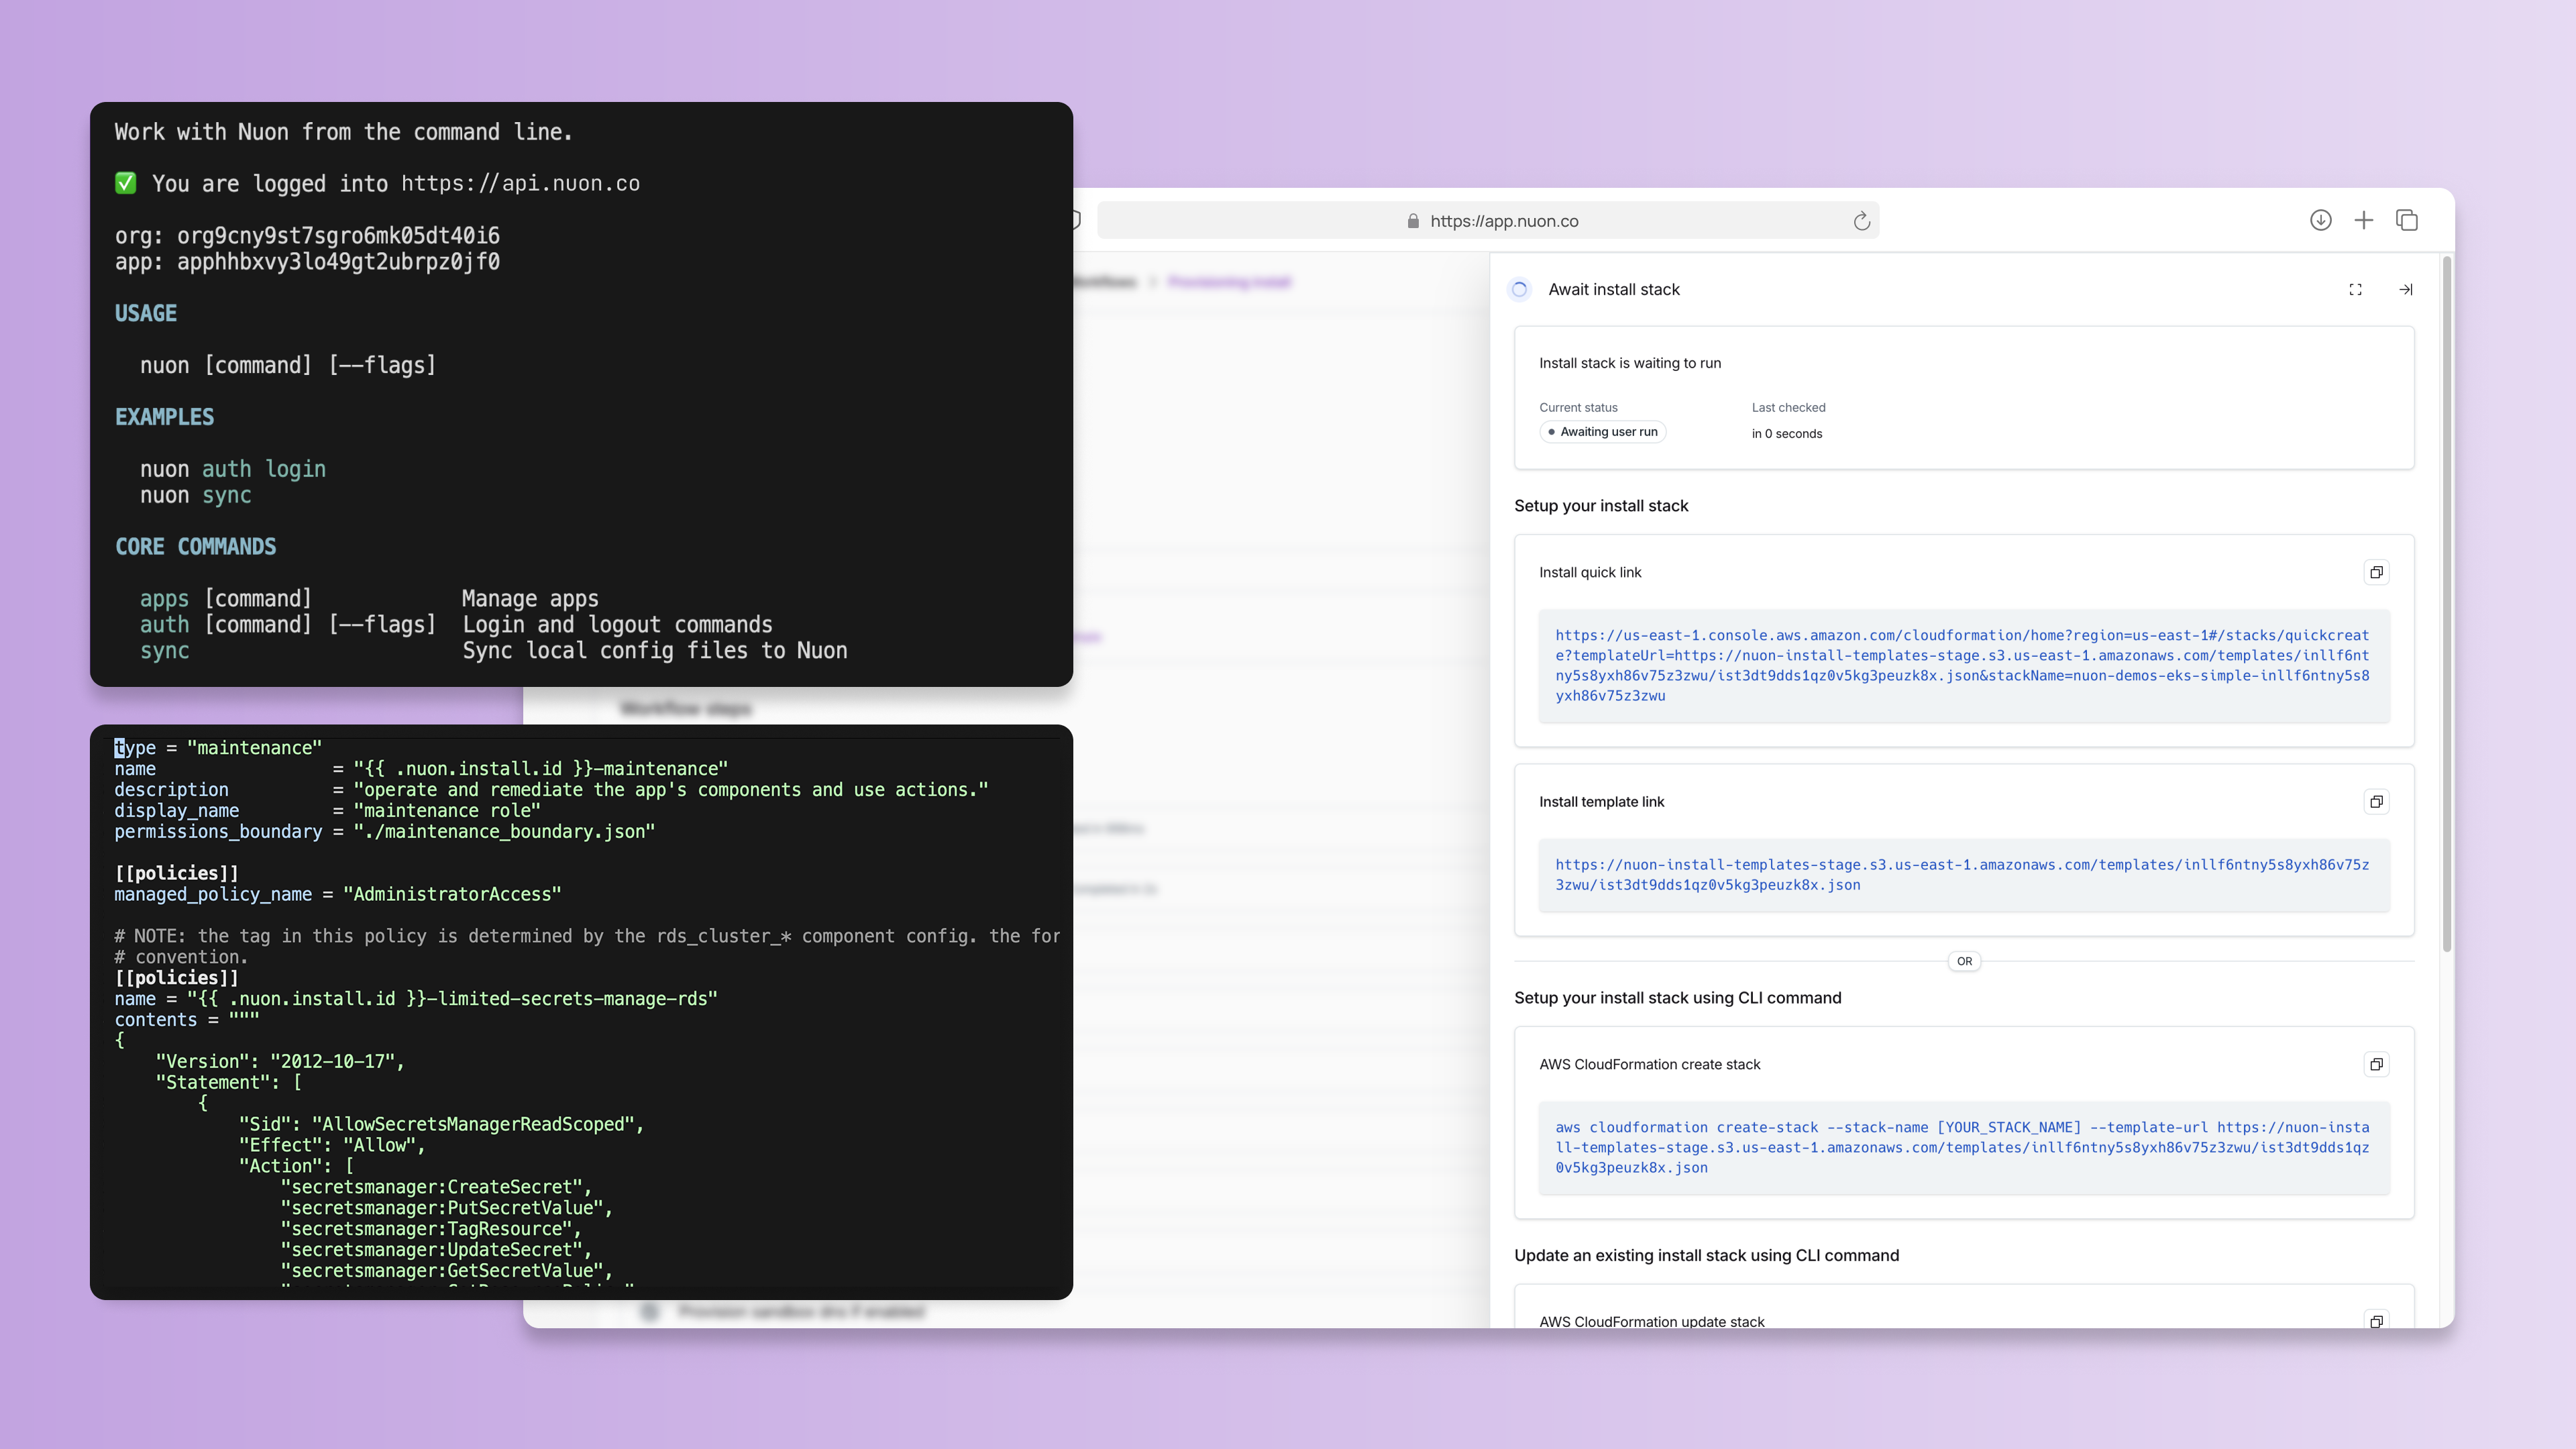The height and width of the screenshot is (1449, 2576).
Task: Click first [[policies]] header in editor
Action: [x=176, y=873]
